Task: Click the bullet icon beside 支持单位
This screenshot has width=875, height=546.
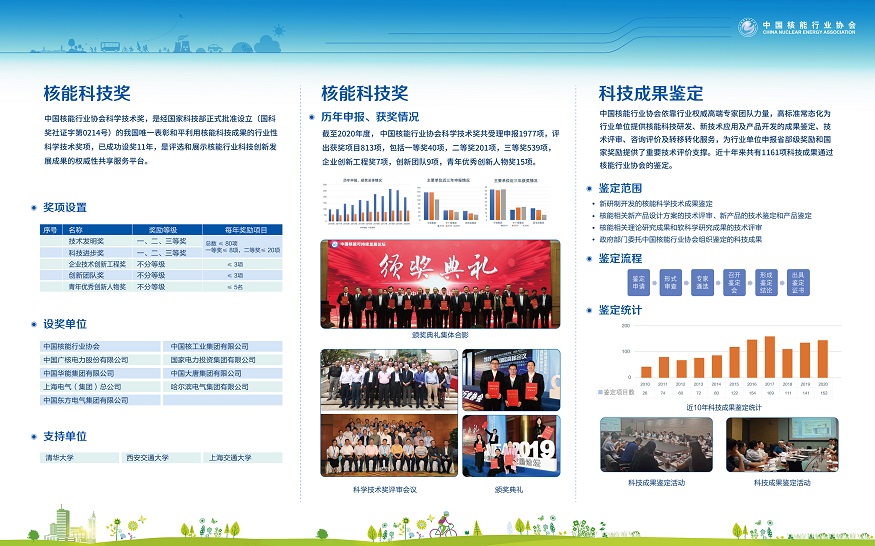Action: 34,436
